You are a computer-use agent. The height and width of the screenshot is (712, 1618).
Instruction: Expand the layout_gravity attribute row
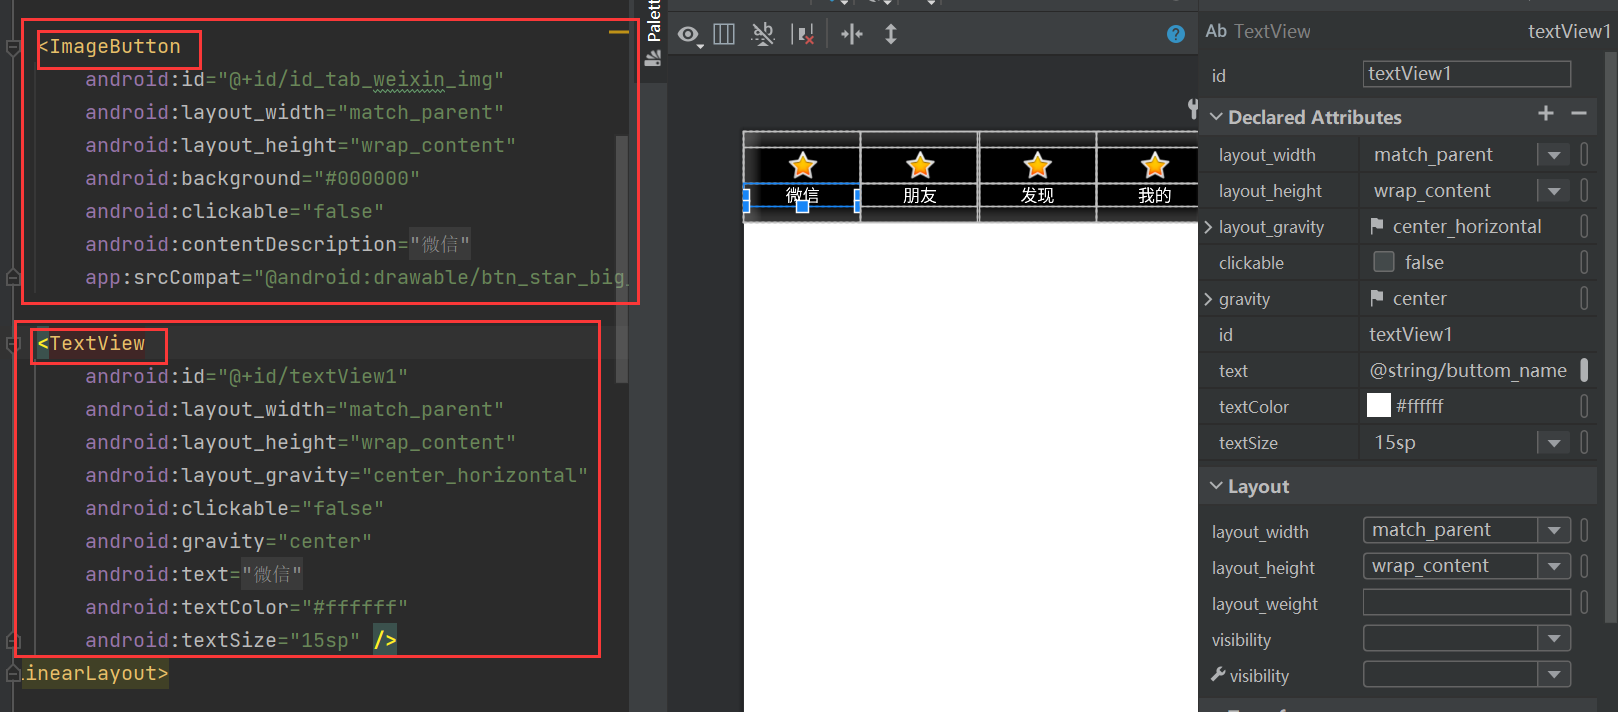click(x=1208, y=227)
